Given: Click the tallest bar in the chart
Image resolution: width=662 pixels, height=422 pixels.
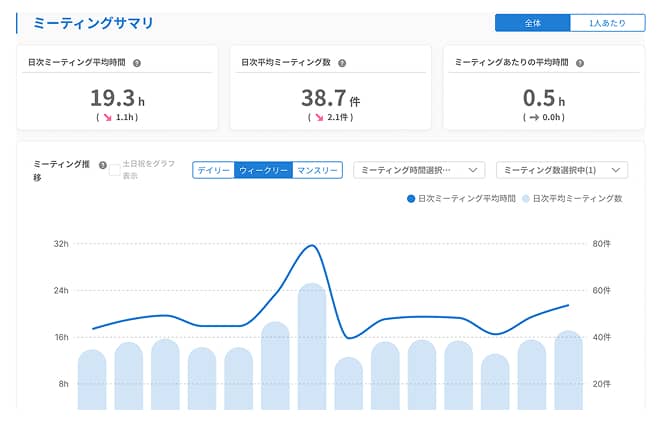Looking at the screenshot, I should [x=312, y=346].
